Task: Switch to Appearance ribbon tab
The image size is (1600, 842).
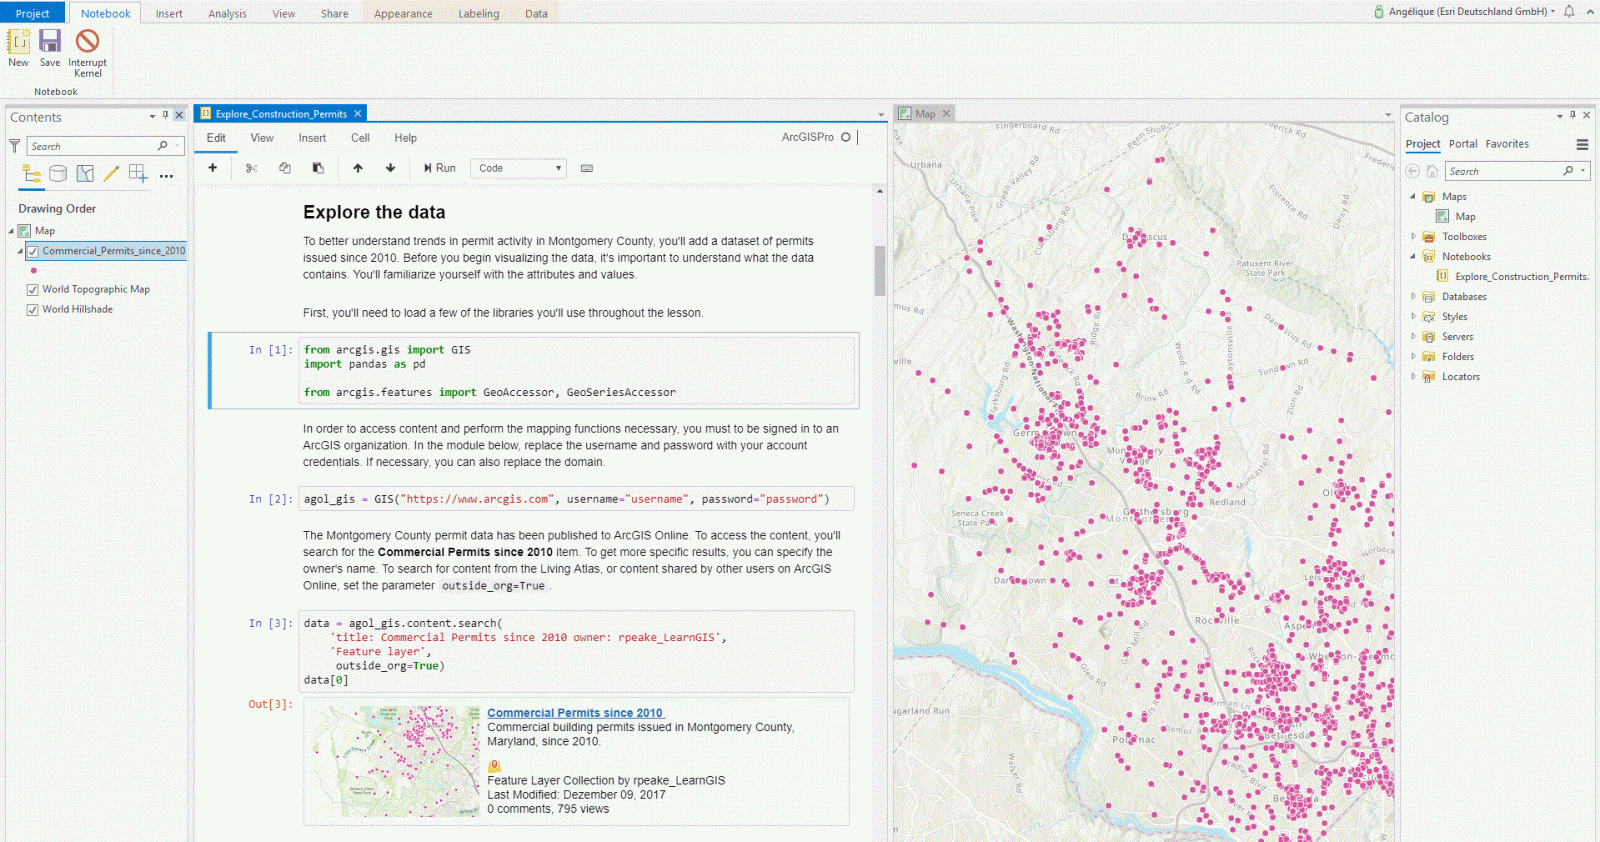Action: click(x=403, y=14)
